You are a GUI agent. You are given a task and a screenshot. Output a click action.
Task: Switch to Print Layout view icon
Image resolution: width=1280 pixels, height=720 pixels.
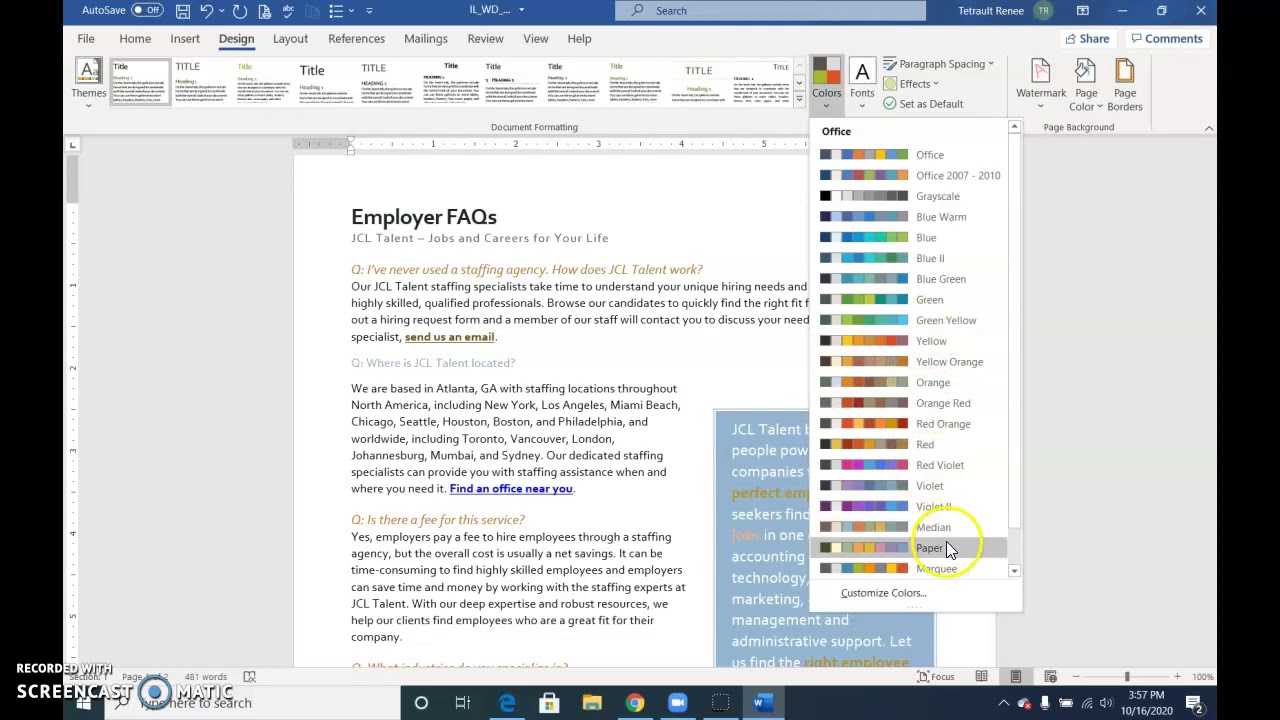pyautogui.click(x=1016, y=677)
